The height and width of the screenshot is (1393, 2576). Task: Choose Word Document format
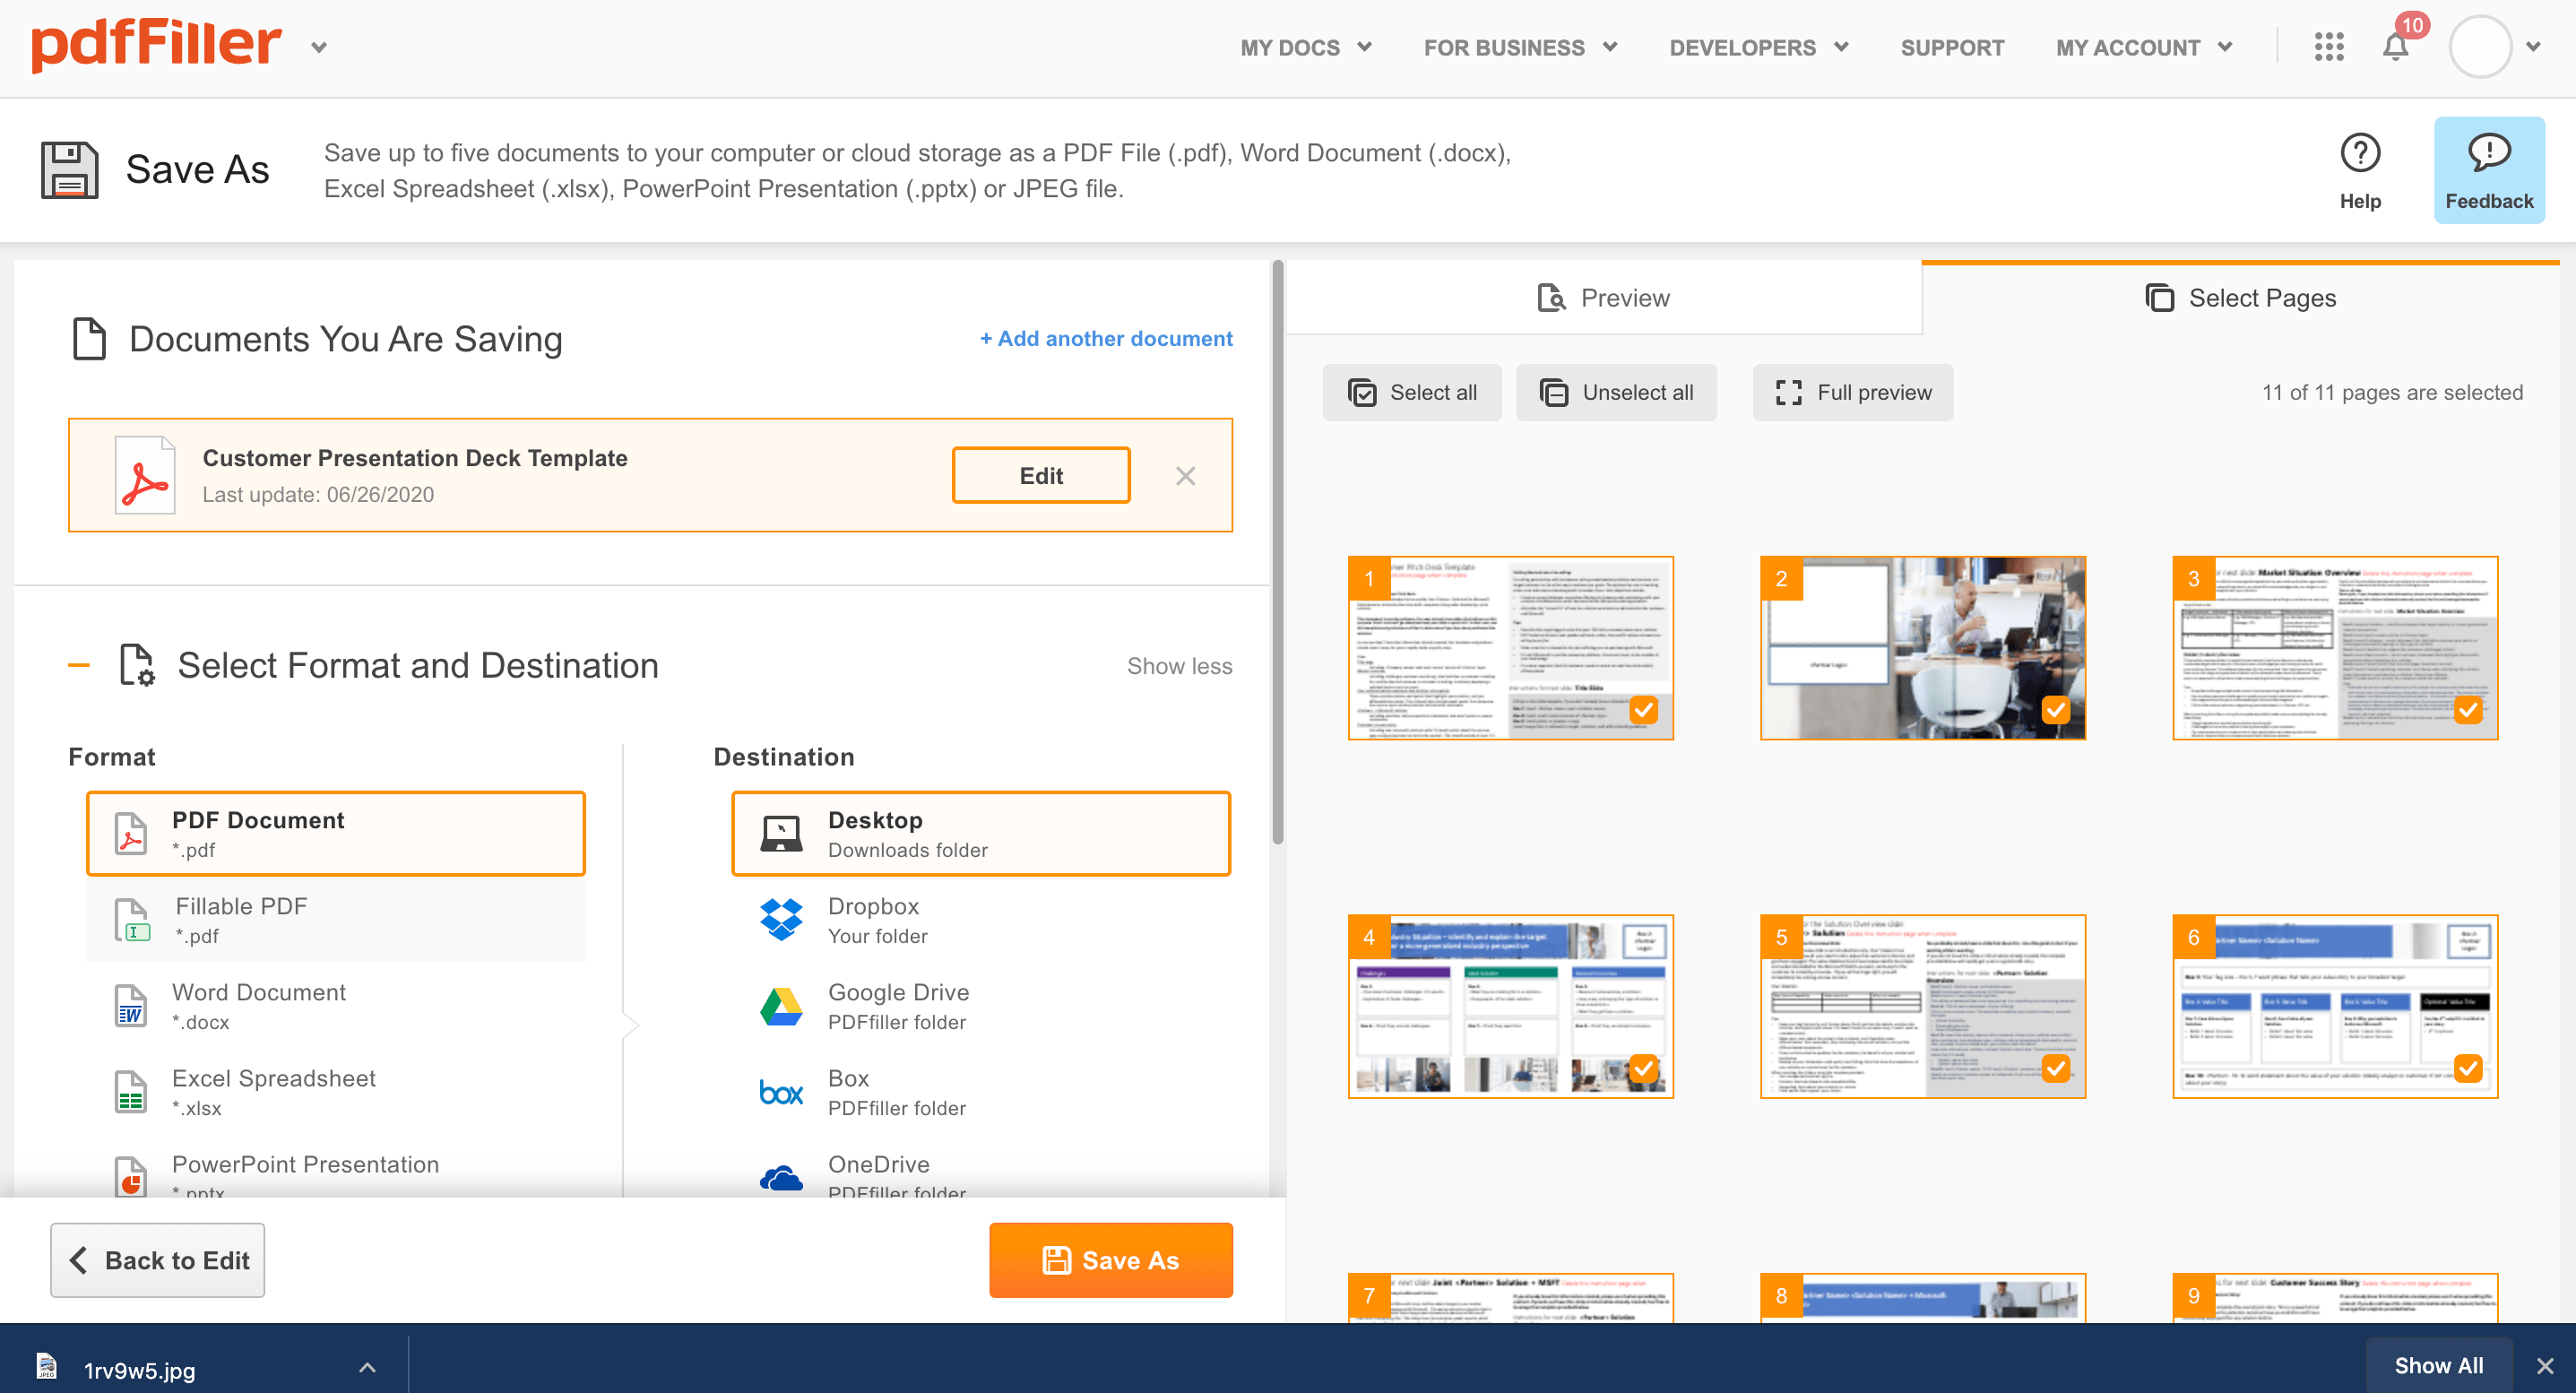click(336, 1006)
